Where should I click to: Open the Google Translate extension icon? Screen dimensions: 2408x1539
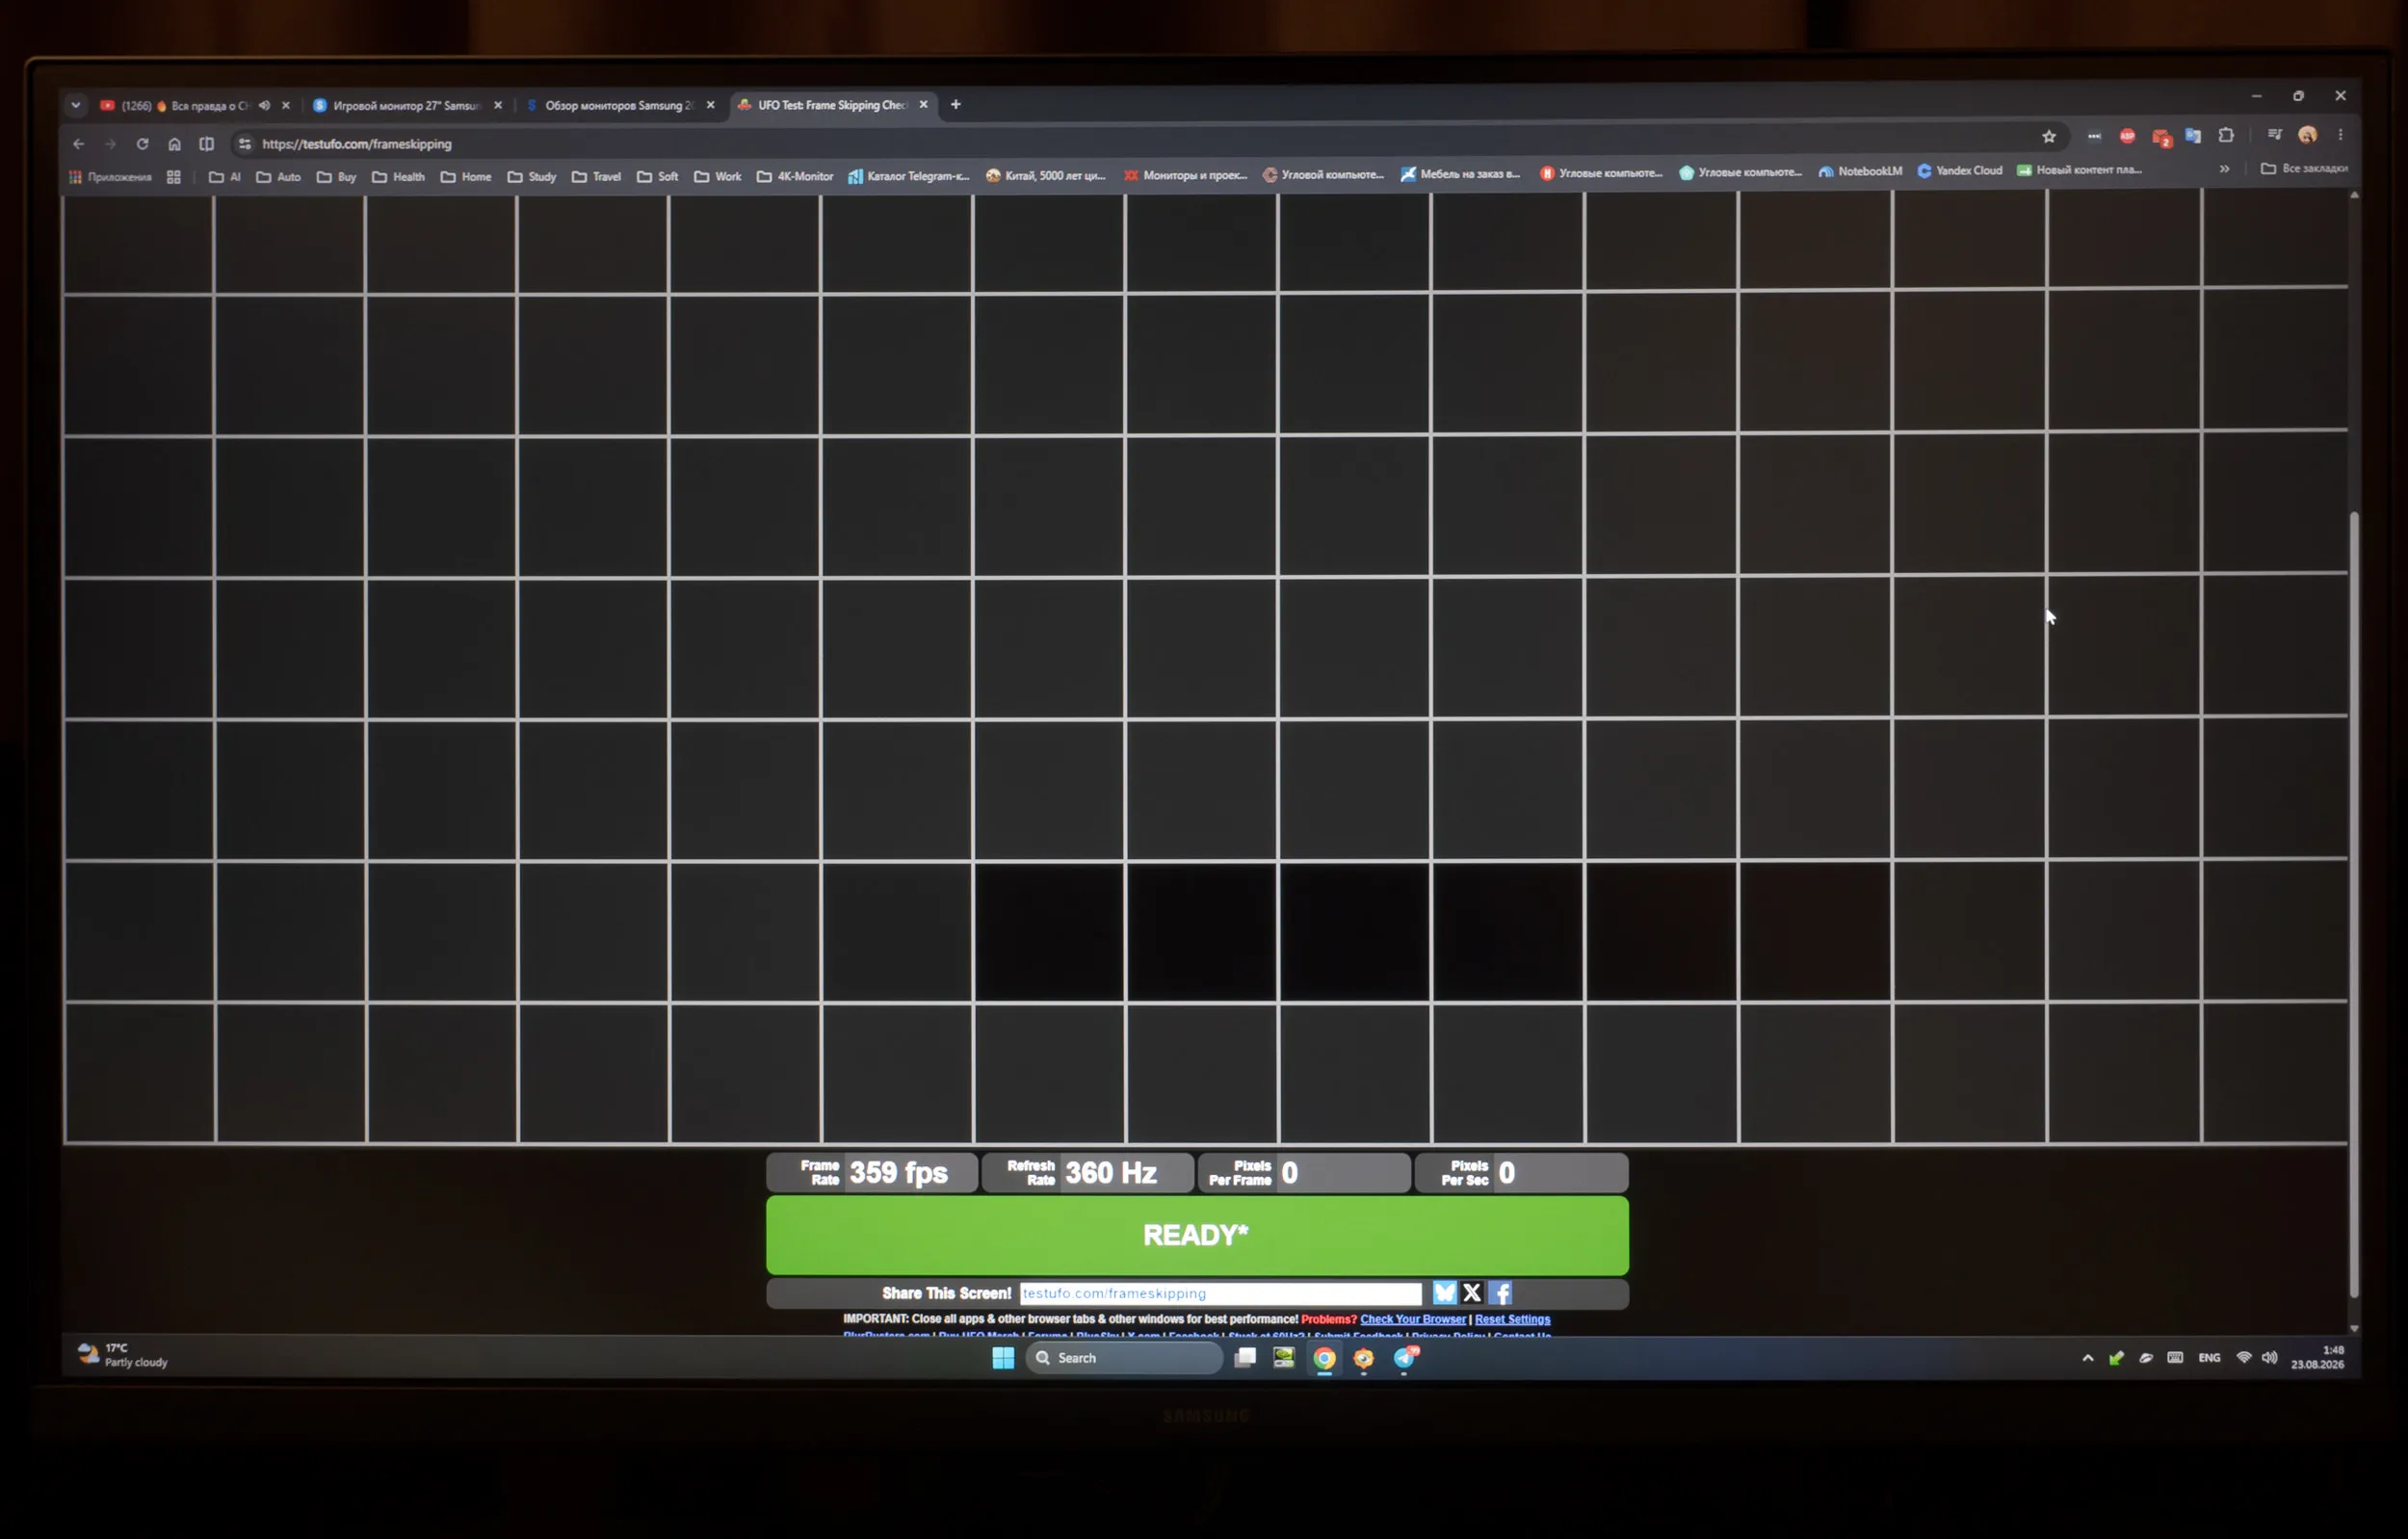(2193, 135)
